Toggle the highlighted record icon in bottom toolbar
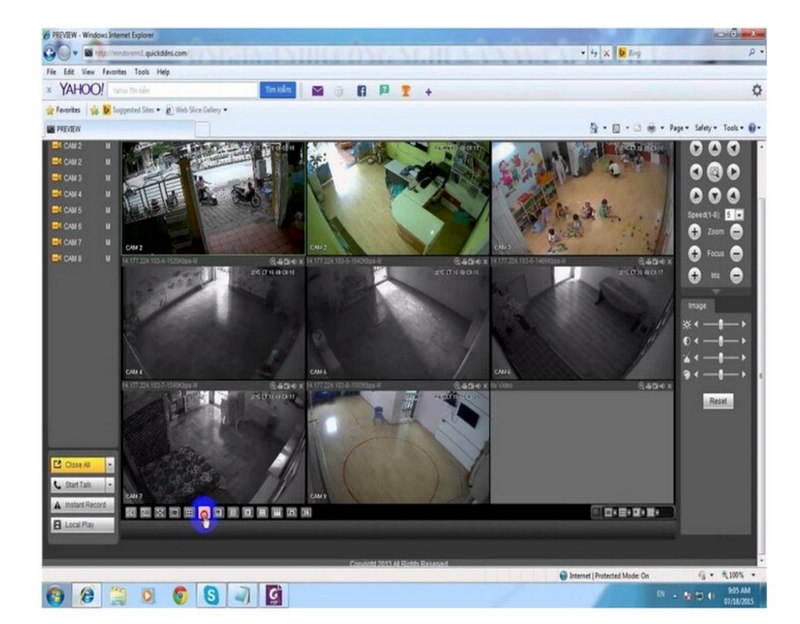The width and height of the screenshot is (800, 624). (204, 512)
